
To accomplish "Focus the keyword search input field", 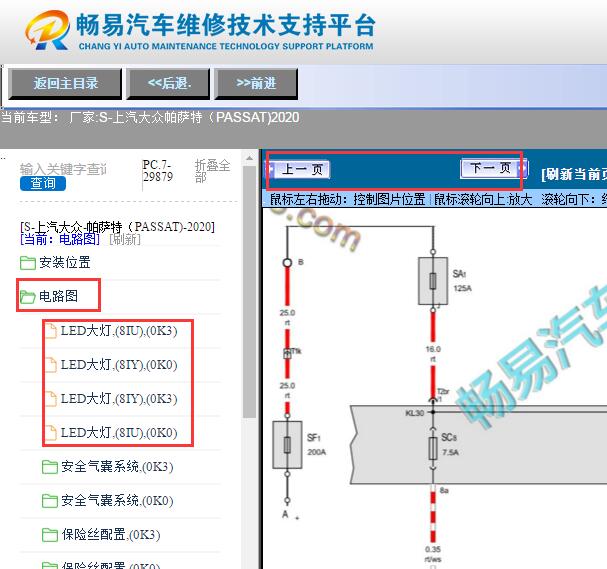I will pyautogui.click(x=63, y=169).
